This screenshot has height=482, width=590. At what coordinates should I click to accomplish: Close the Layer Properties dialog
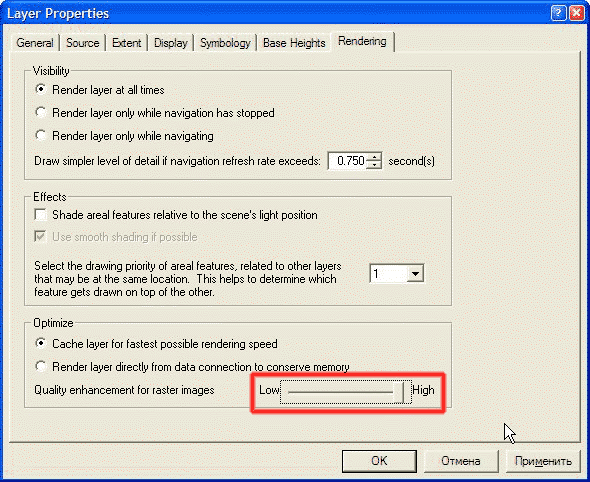576,14
